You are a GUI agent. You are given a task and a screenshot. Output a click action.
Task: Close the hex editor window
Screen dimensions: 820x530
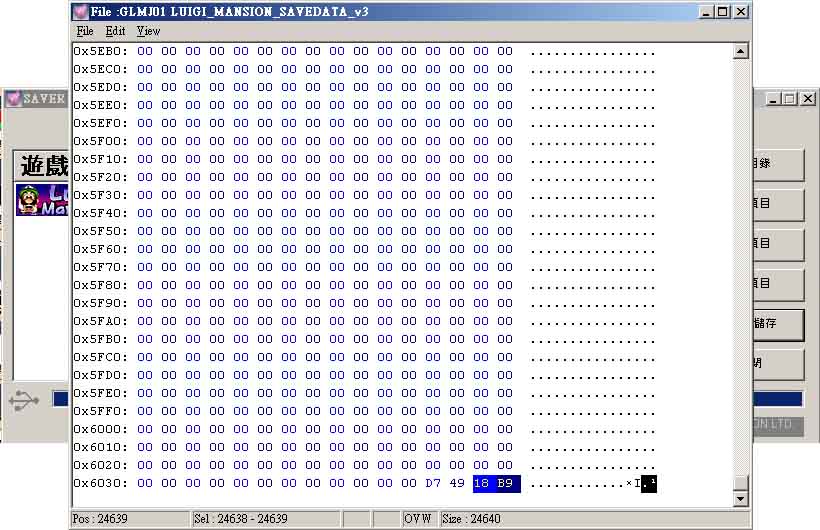pos(741,12)
